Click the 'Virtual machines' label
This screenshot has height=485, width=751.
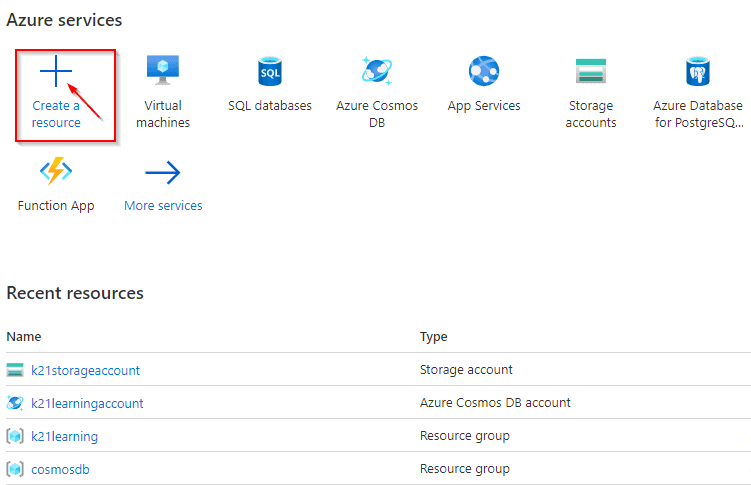163,114
